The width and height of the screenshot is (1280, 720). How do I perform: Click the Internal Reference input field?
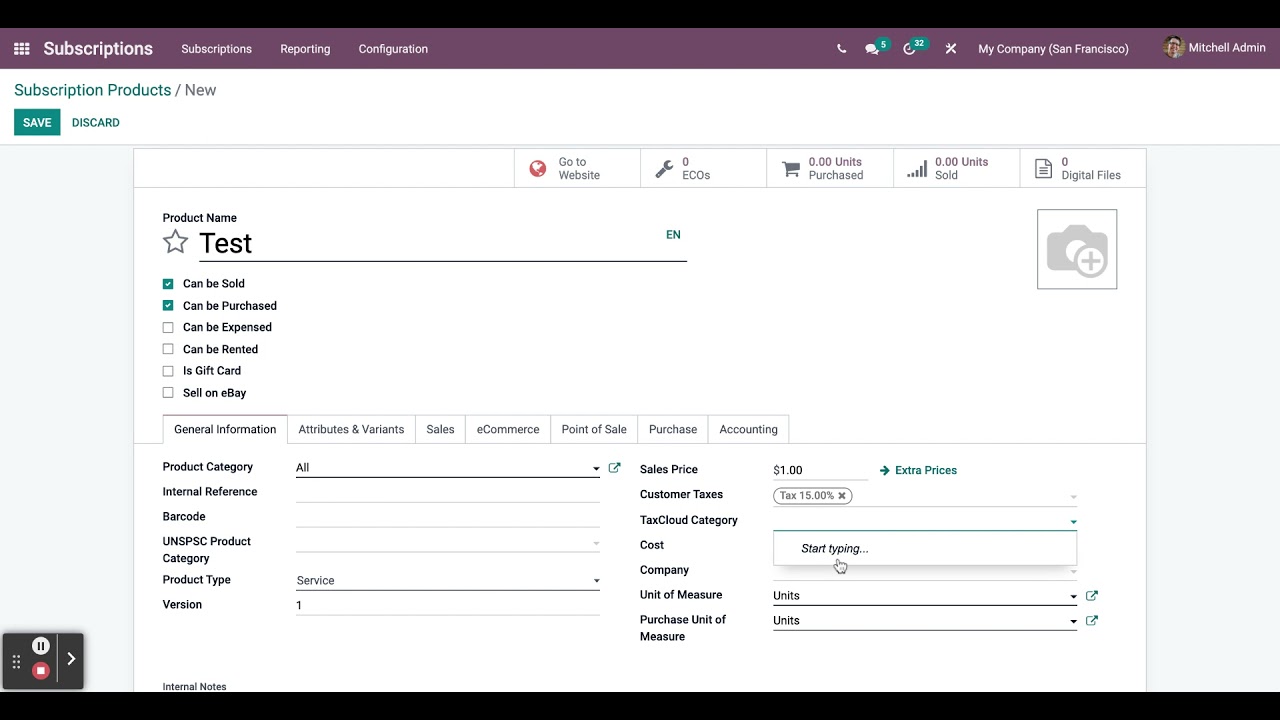(448, 493)
